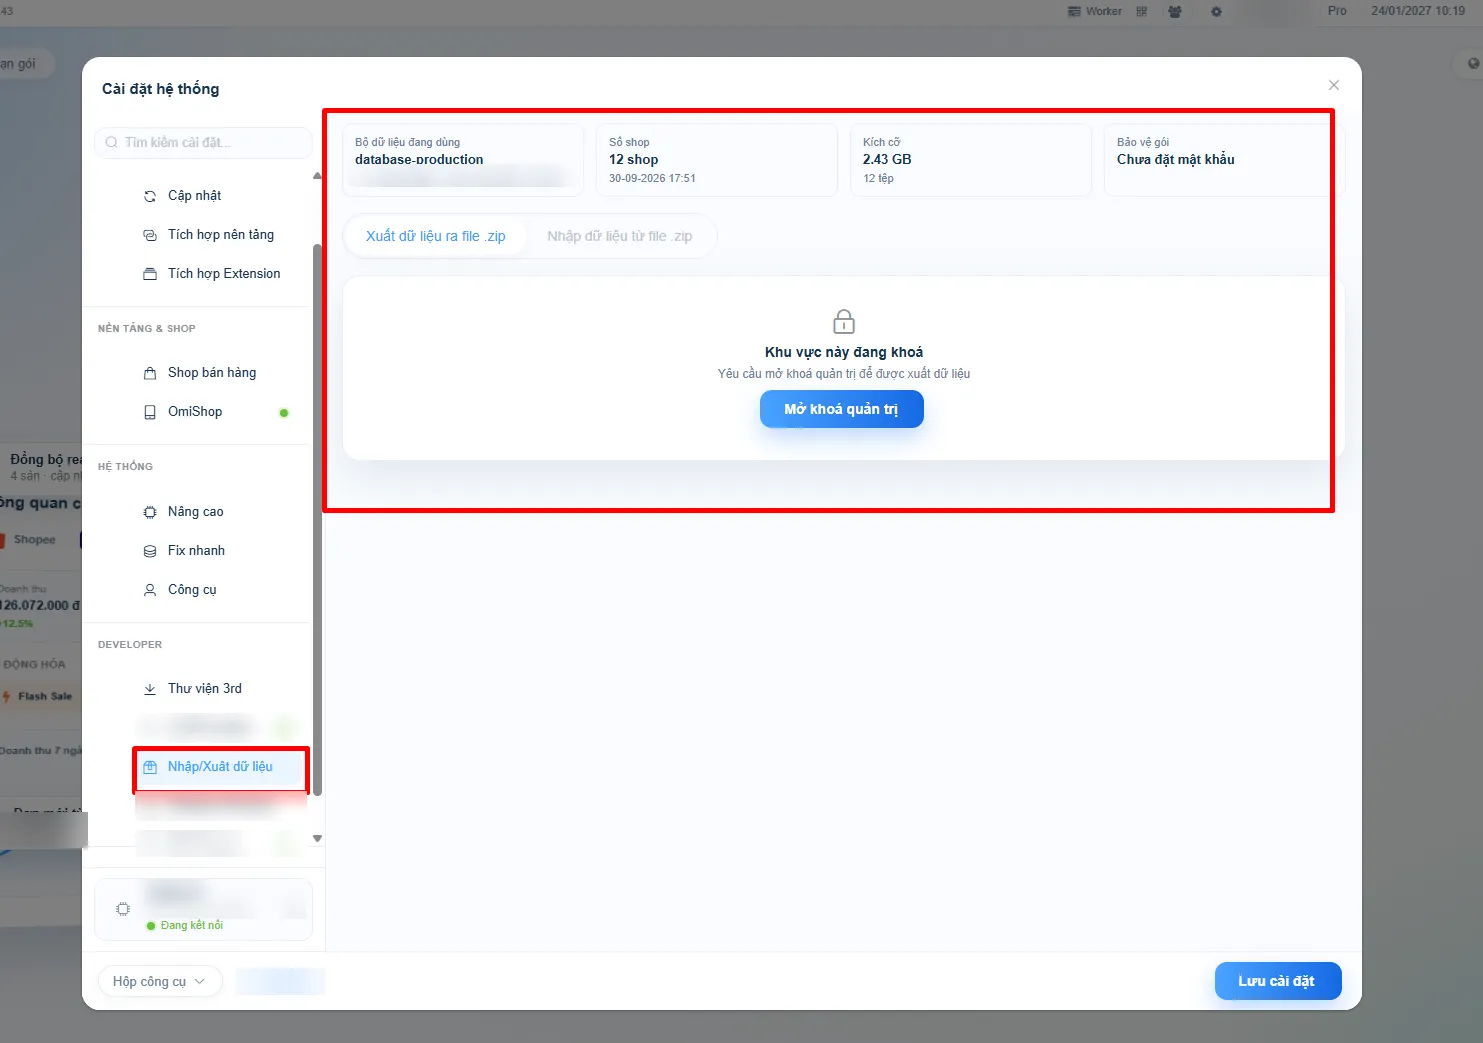The width and height of the screenshot is (1483, 1043).
Task: Click the Nhập/Xuất dữ liệu box icon
Action: (x=150, y=767)
